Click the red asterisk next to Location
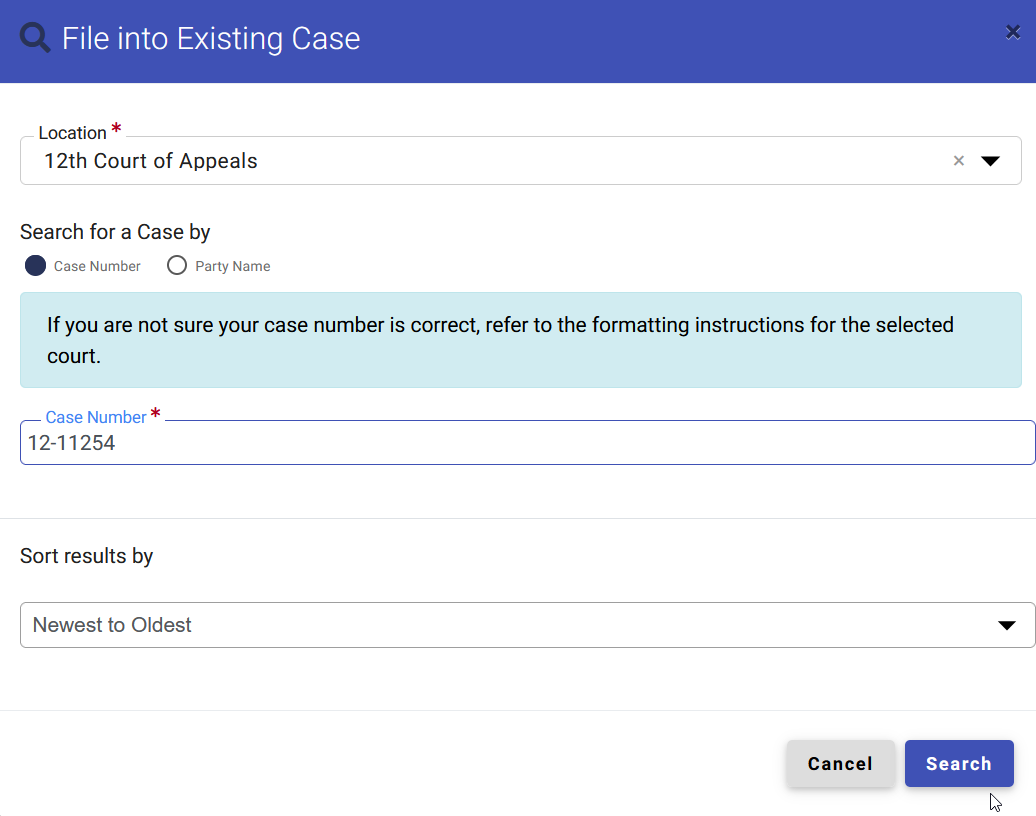This screenshot has width=1036, height=816. (115, 126)
